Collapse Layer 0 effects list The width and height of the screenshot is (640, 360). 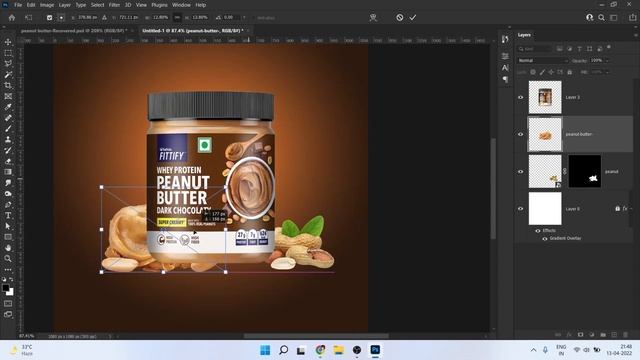(631, 209)
